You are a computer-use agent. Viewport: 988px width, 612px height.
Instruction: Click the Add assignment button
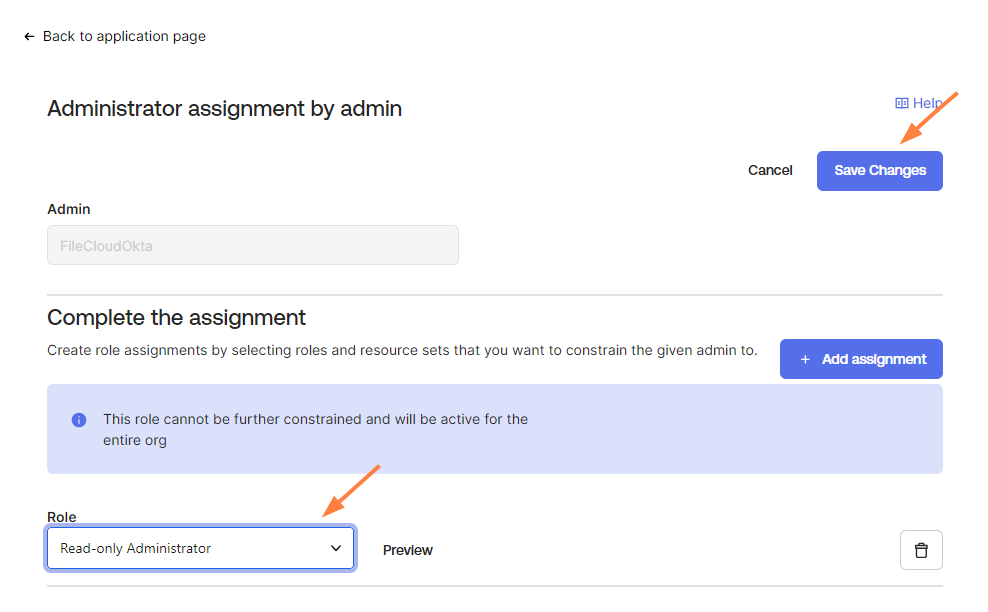pos(861,359)
